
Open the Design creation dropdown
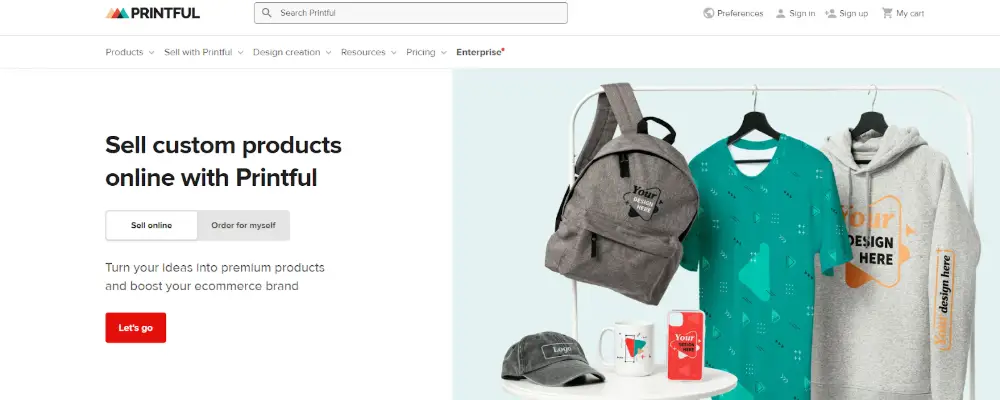pyautogui.click(x=292, y=52)
